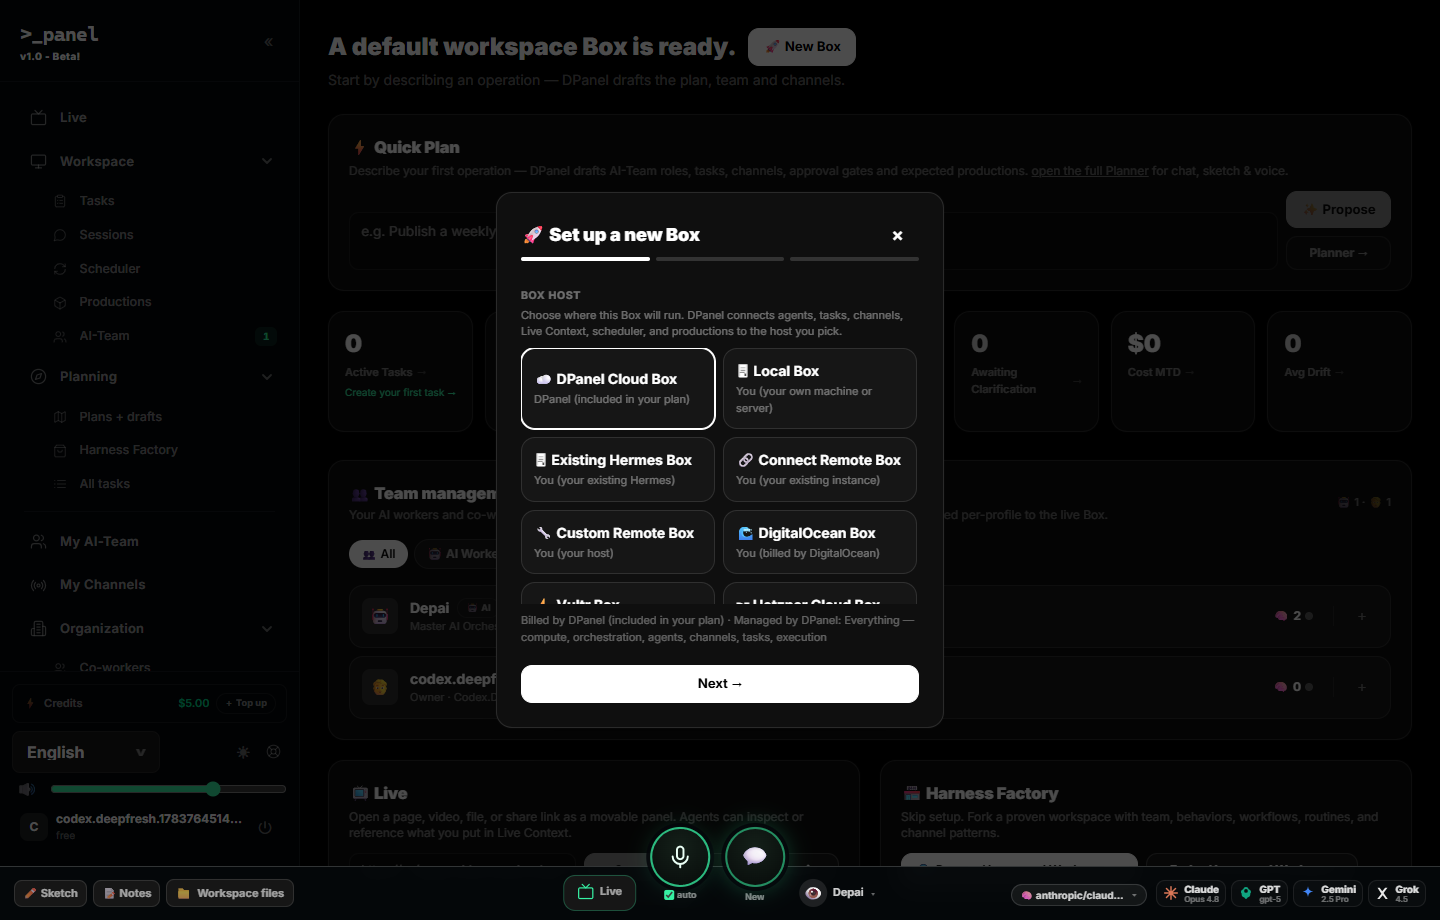Open Workspace files
1440x920 pixels.
[x=230, y=893]
